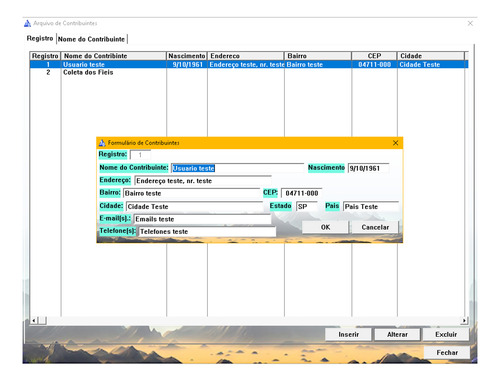
Task: Click registry number 2 cell in table
Action: 46,72
